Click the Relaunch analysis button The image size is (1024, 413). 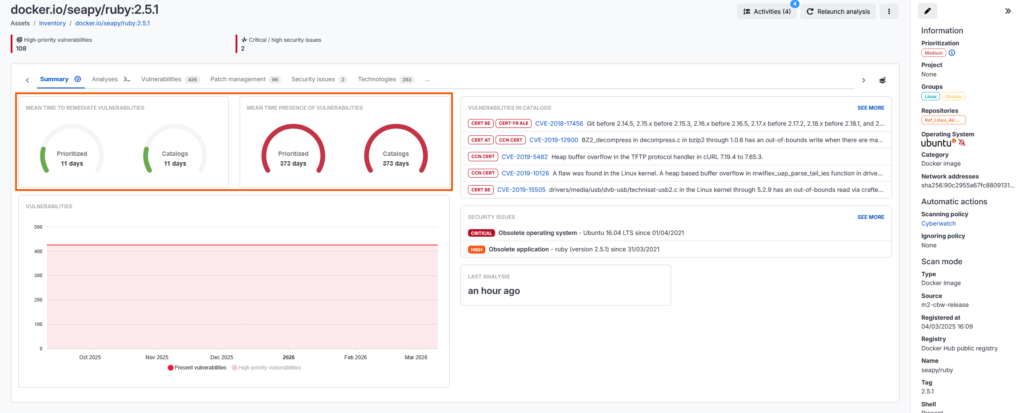pyautogui.click(x=839, y=12)
